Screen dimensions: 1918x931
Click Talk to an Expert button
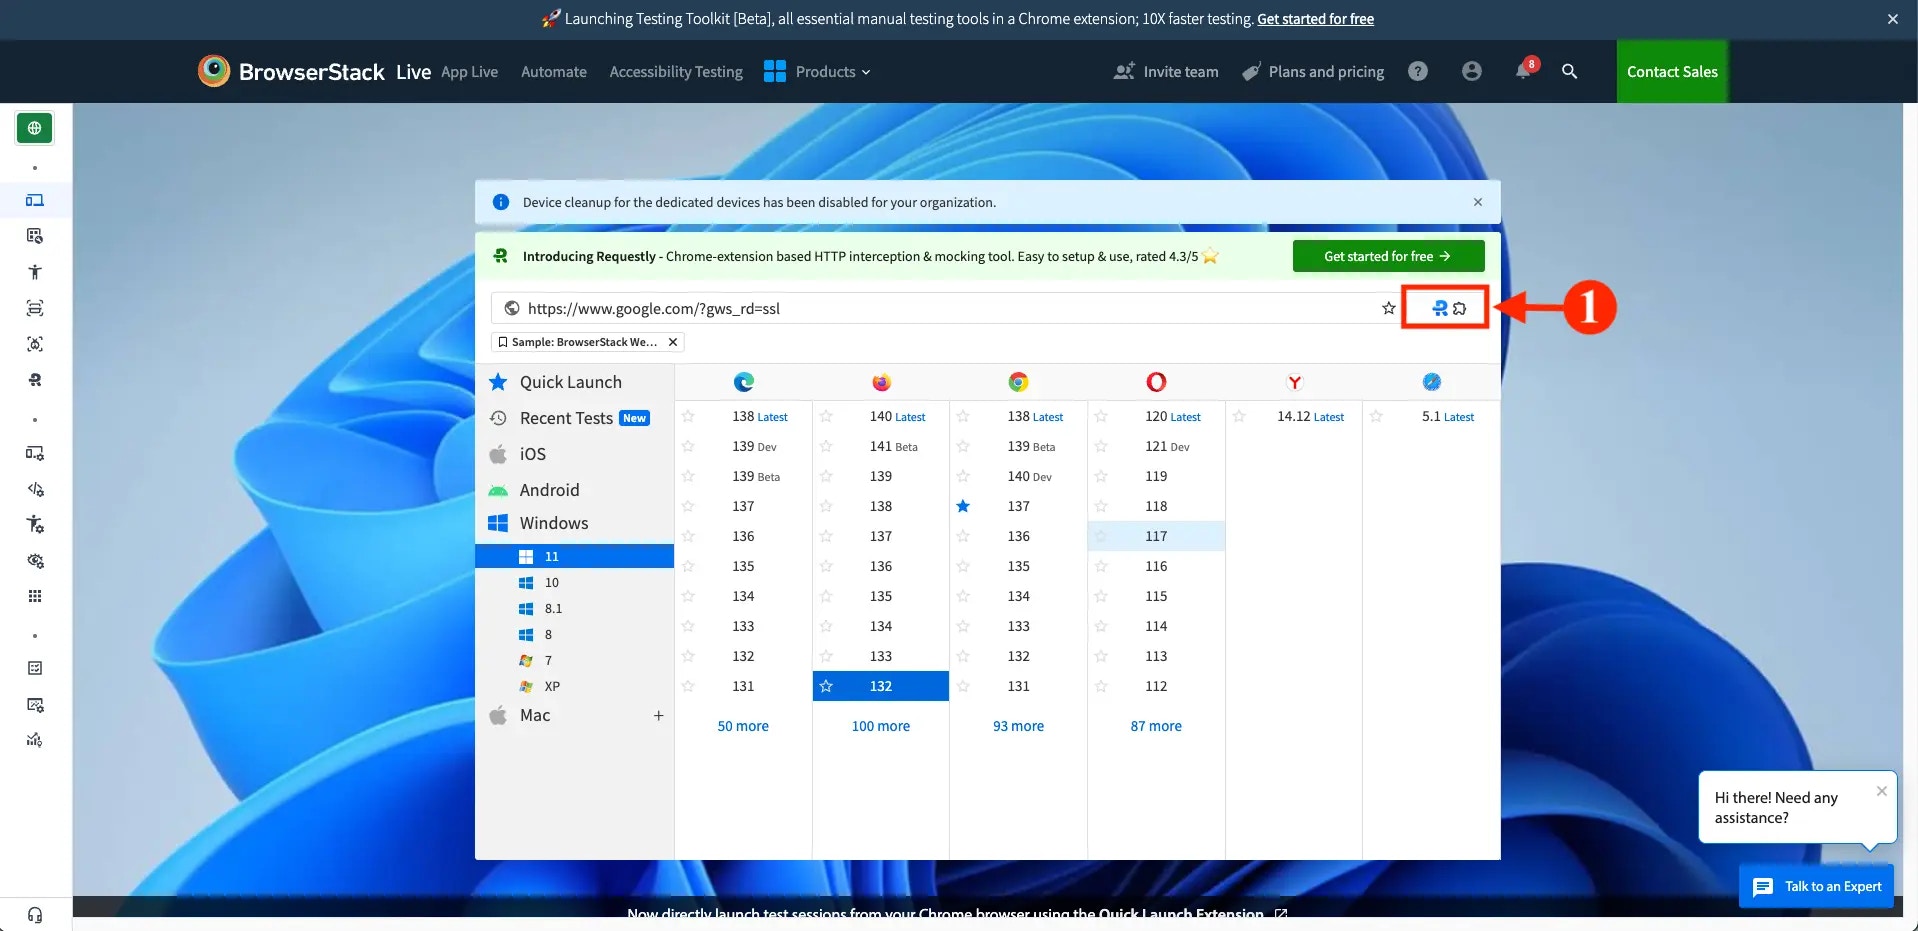1817,886
